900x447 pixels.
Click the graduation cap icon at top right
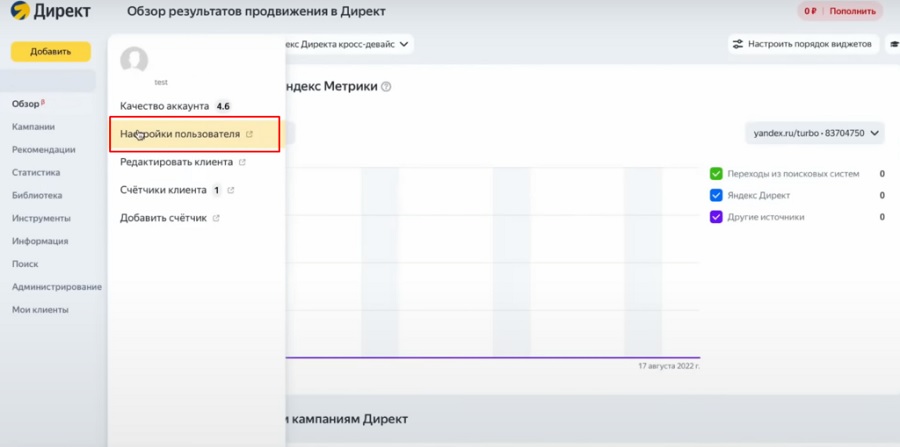894,44
